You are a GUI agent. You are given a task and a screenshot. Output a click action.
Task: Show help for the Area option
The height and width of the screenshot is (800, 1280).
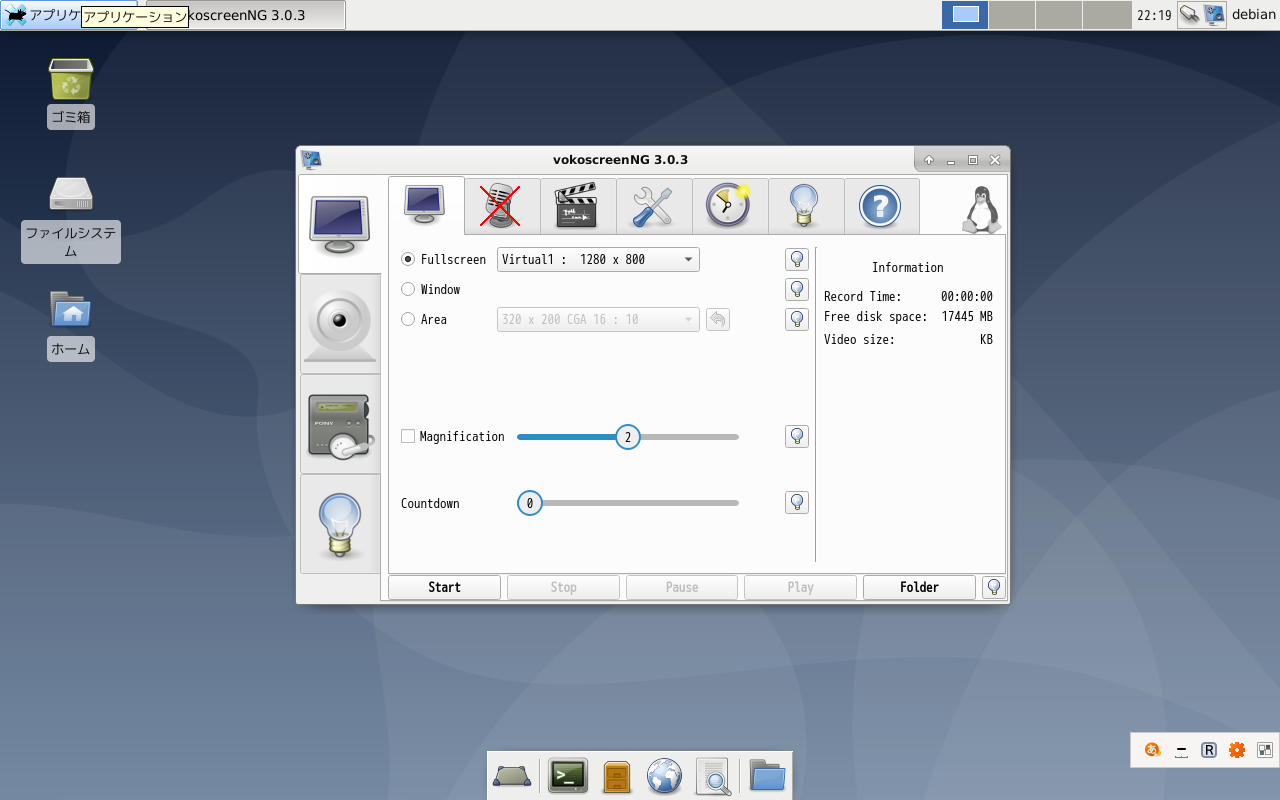[797, 319]
